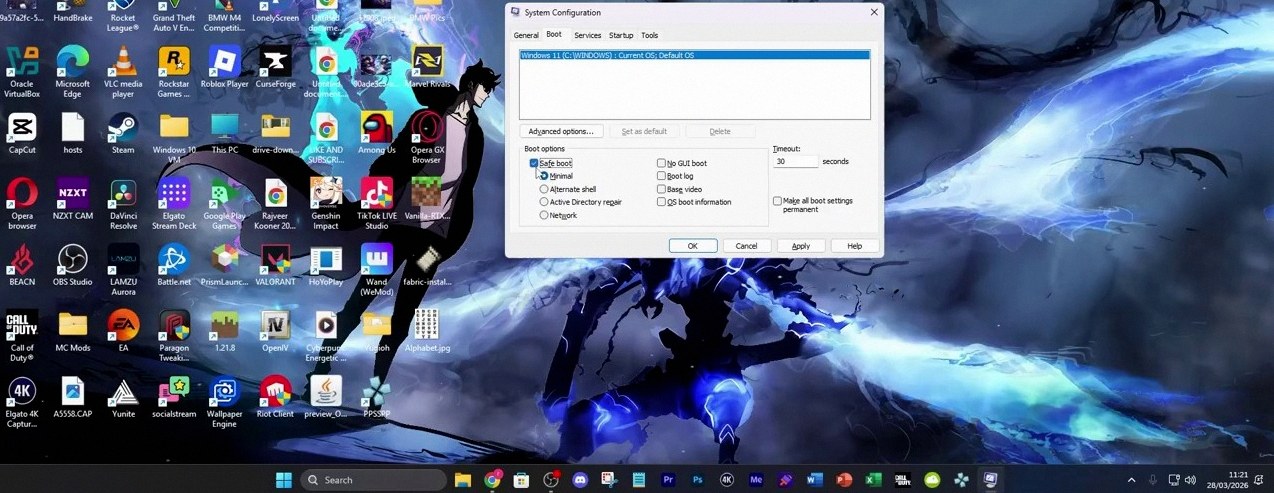This screenshot has height=493, width=1274.
Task: Click Cancel in System Configuration
Action: point(746,246)
